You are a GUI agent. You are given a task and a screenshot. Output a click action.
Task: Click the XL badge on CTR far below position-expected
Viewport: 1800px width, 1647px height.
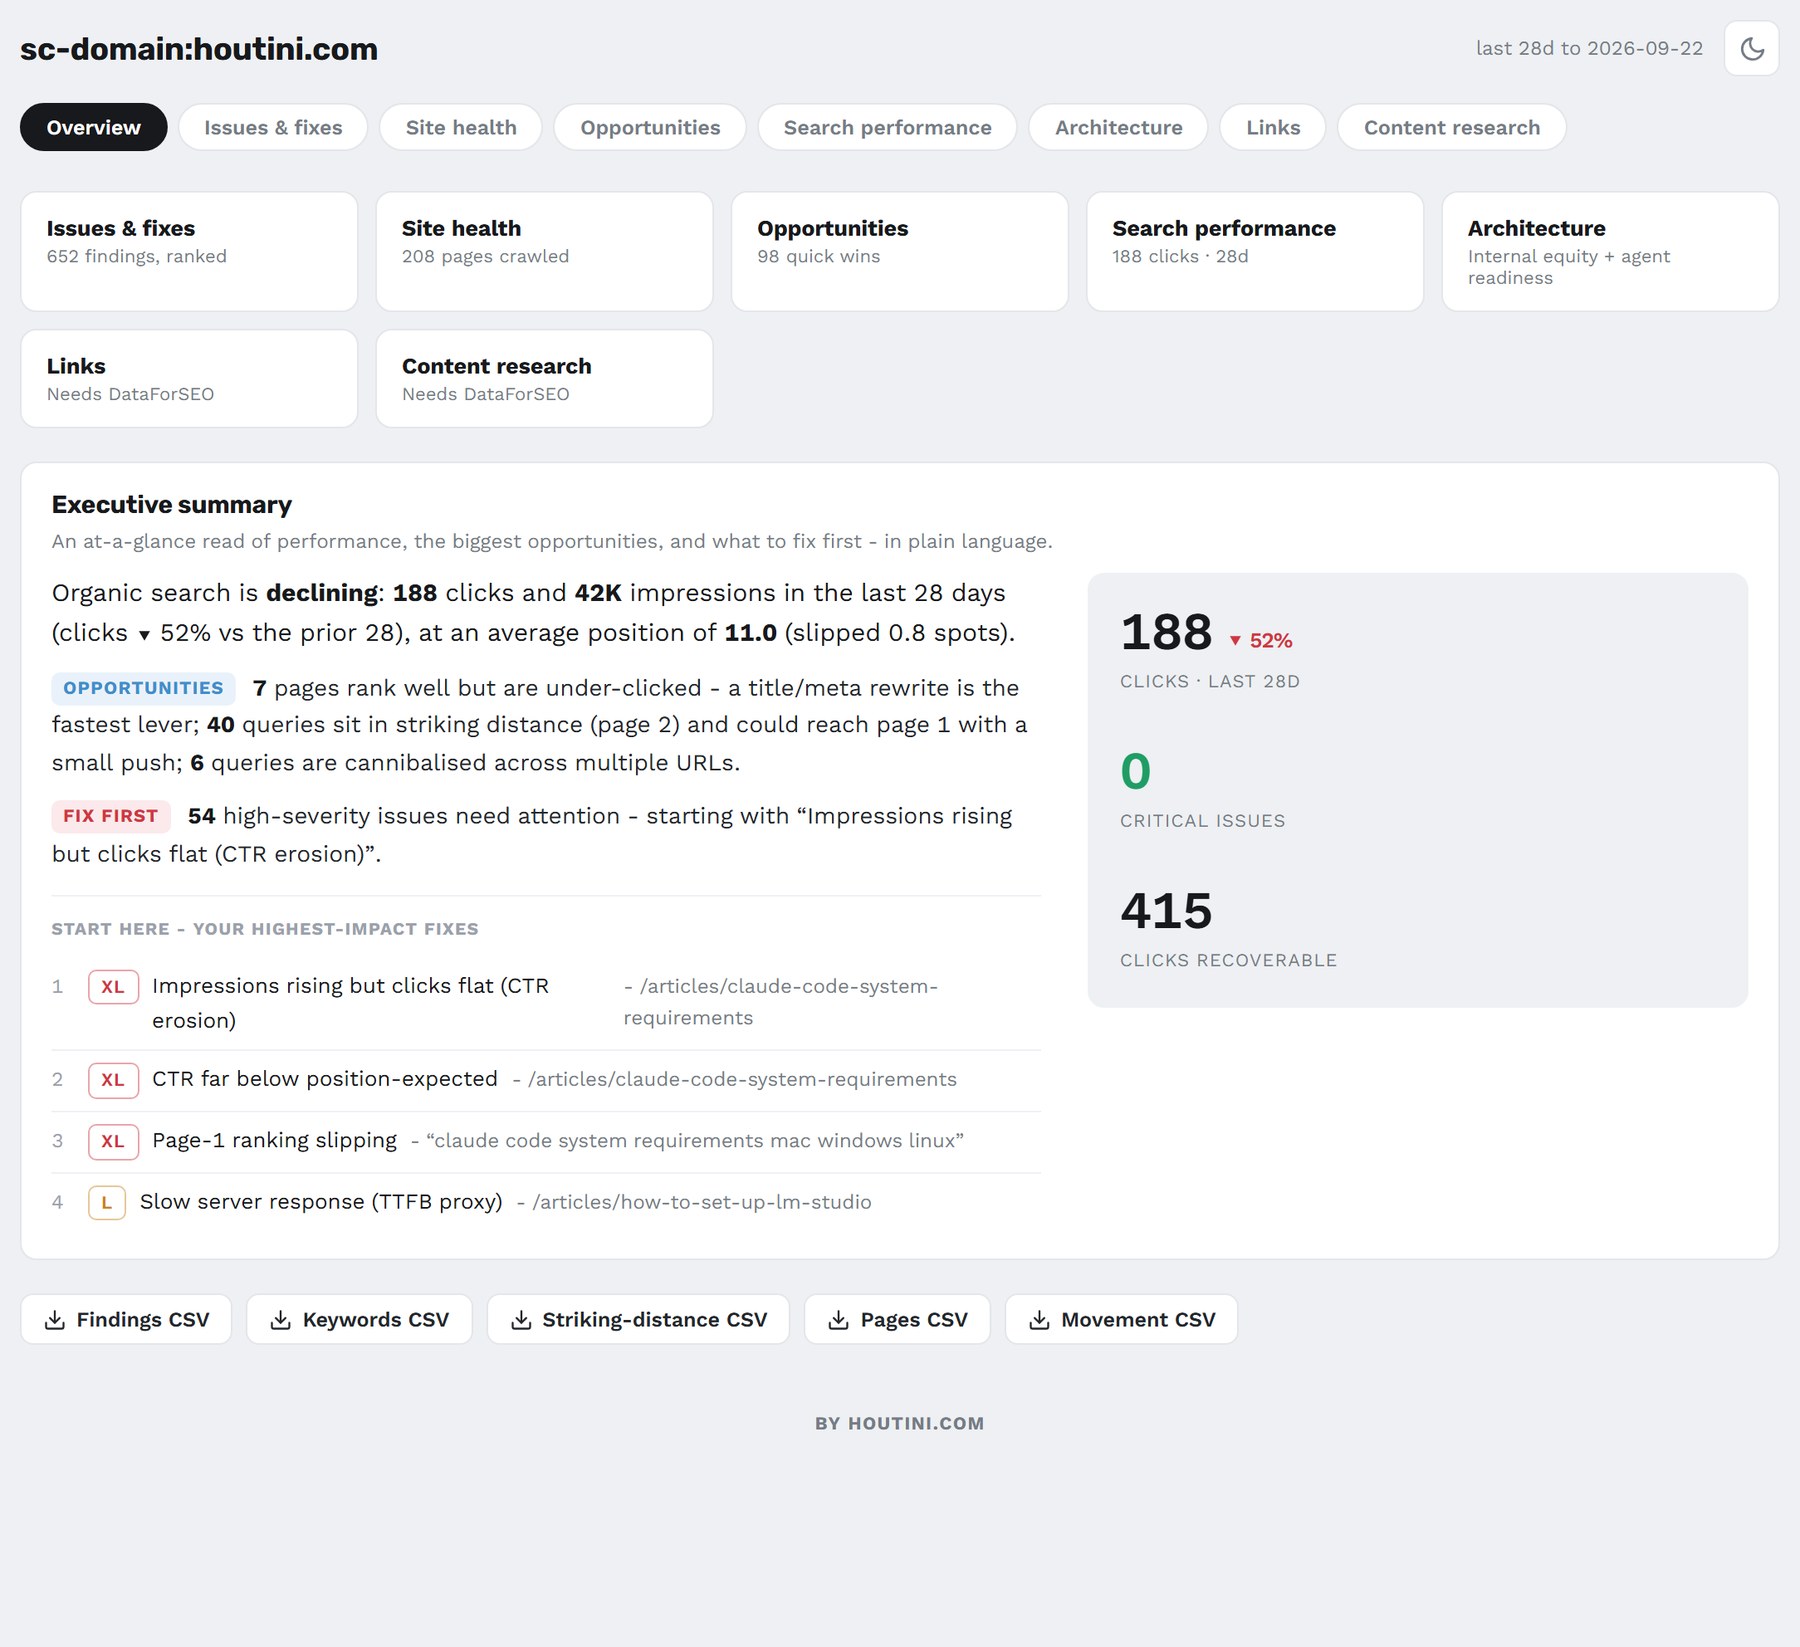pyautogui.click(x=113, y=1080)
